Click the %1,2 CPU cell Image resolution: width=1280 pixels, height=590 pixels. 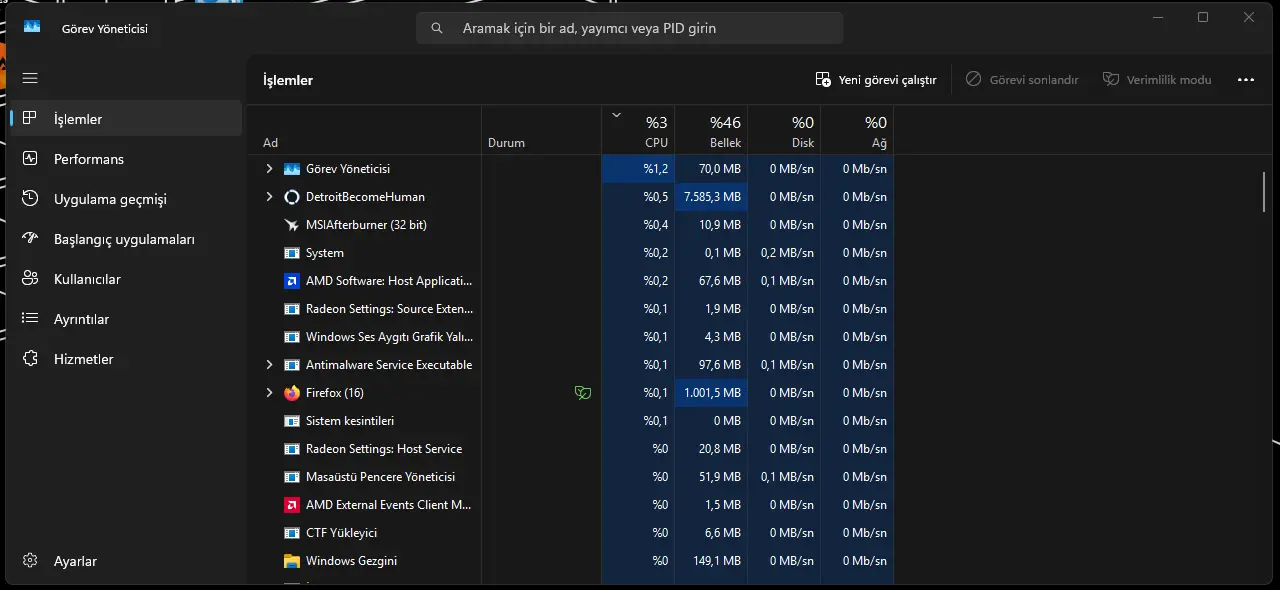click(x=638, y=169)
